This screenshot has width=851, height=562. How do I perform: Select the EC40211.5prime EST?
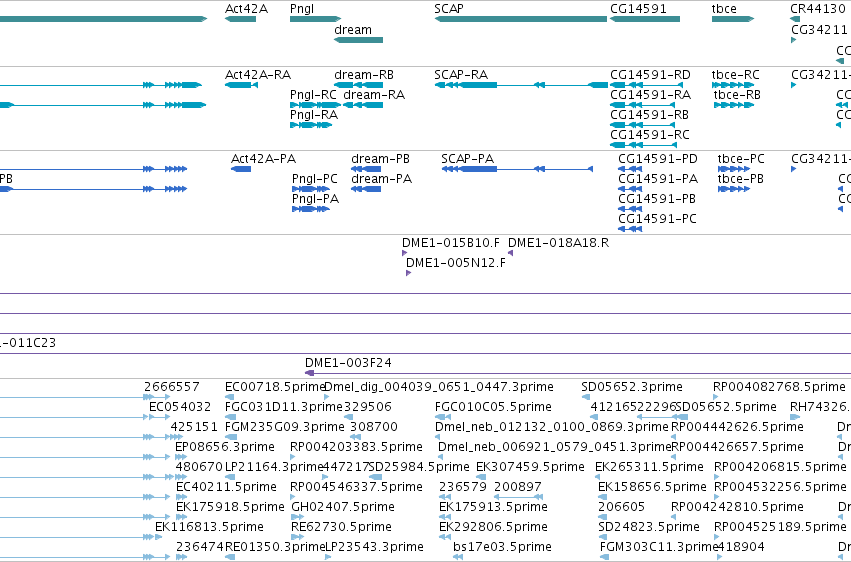point(181,497)
